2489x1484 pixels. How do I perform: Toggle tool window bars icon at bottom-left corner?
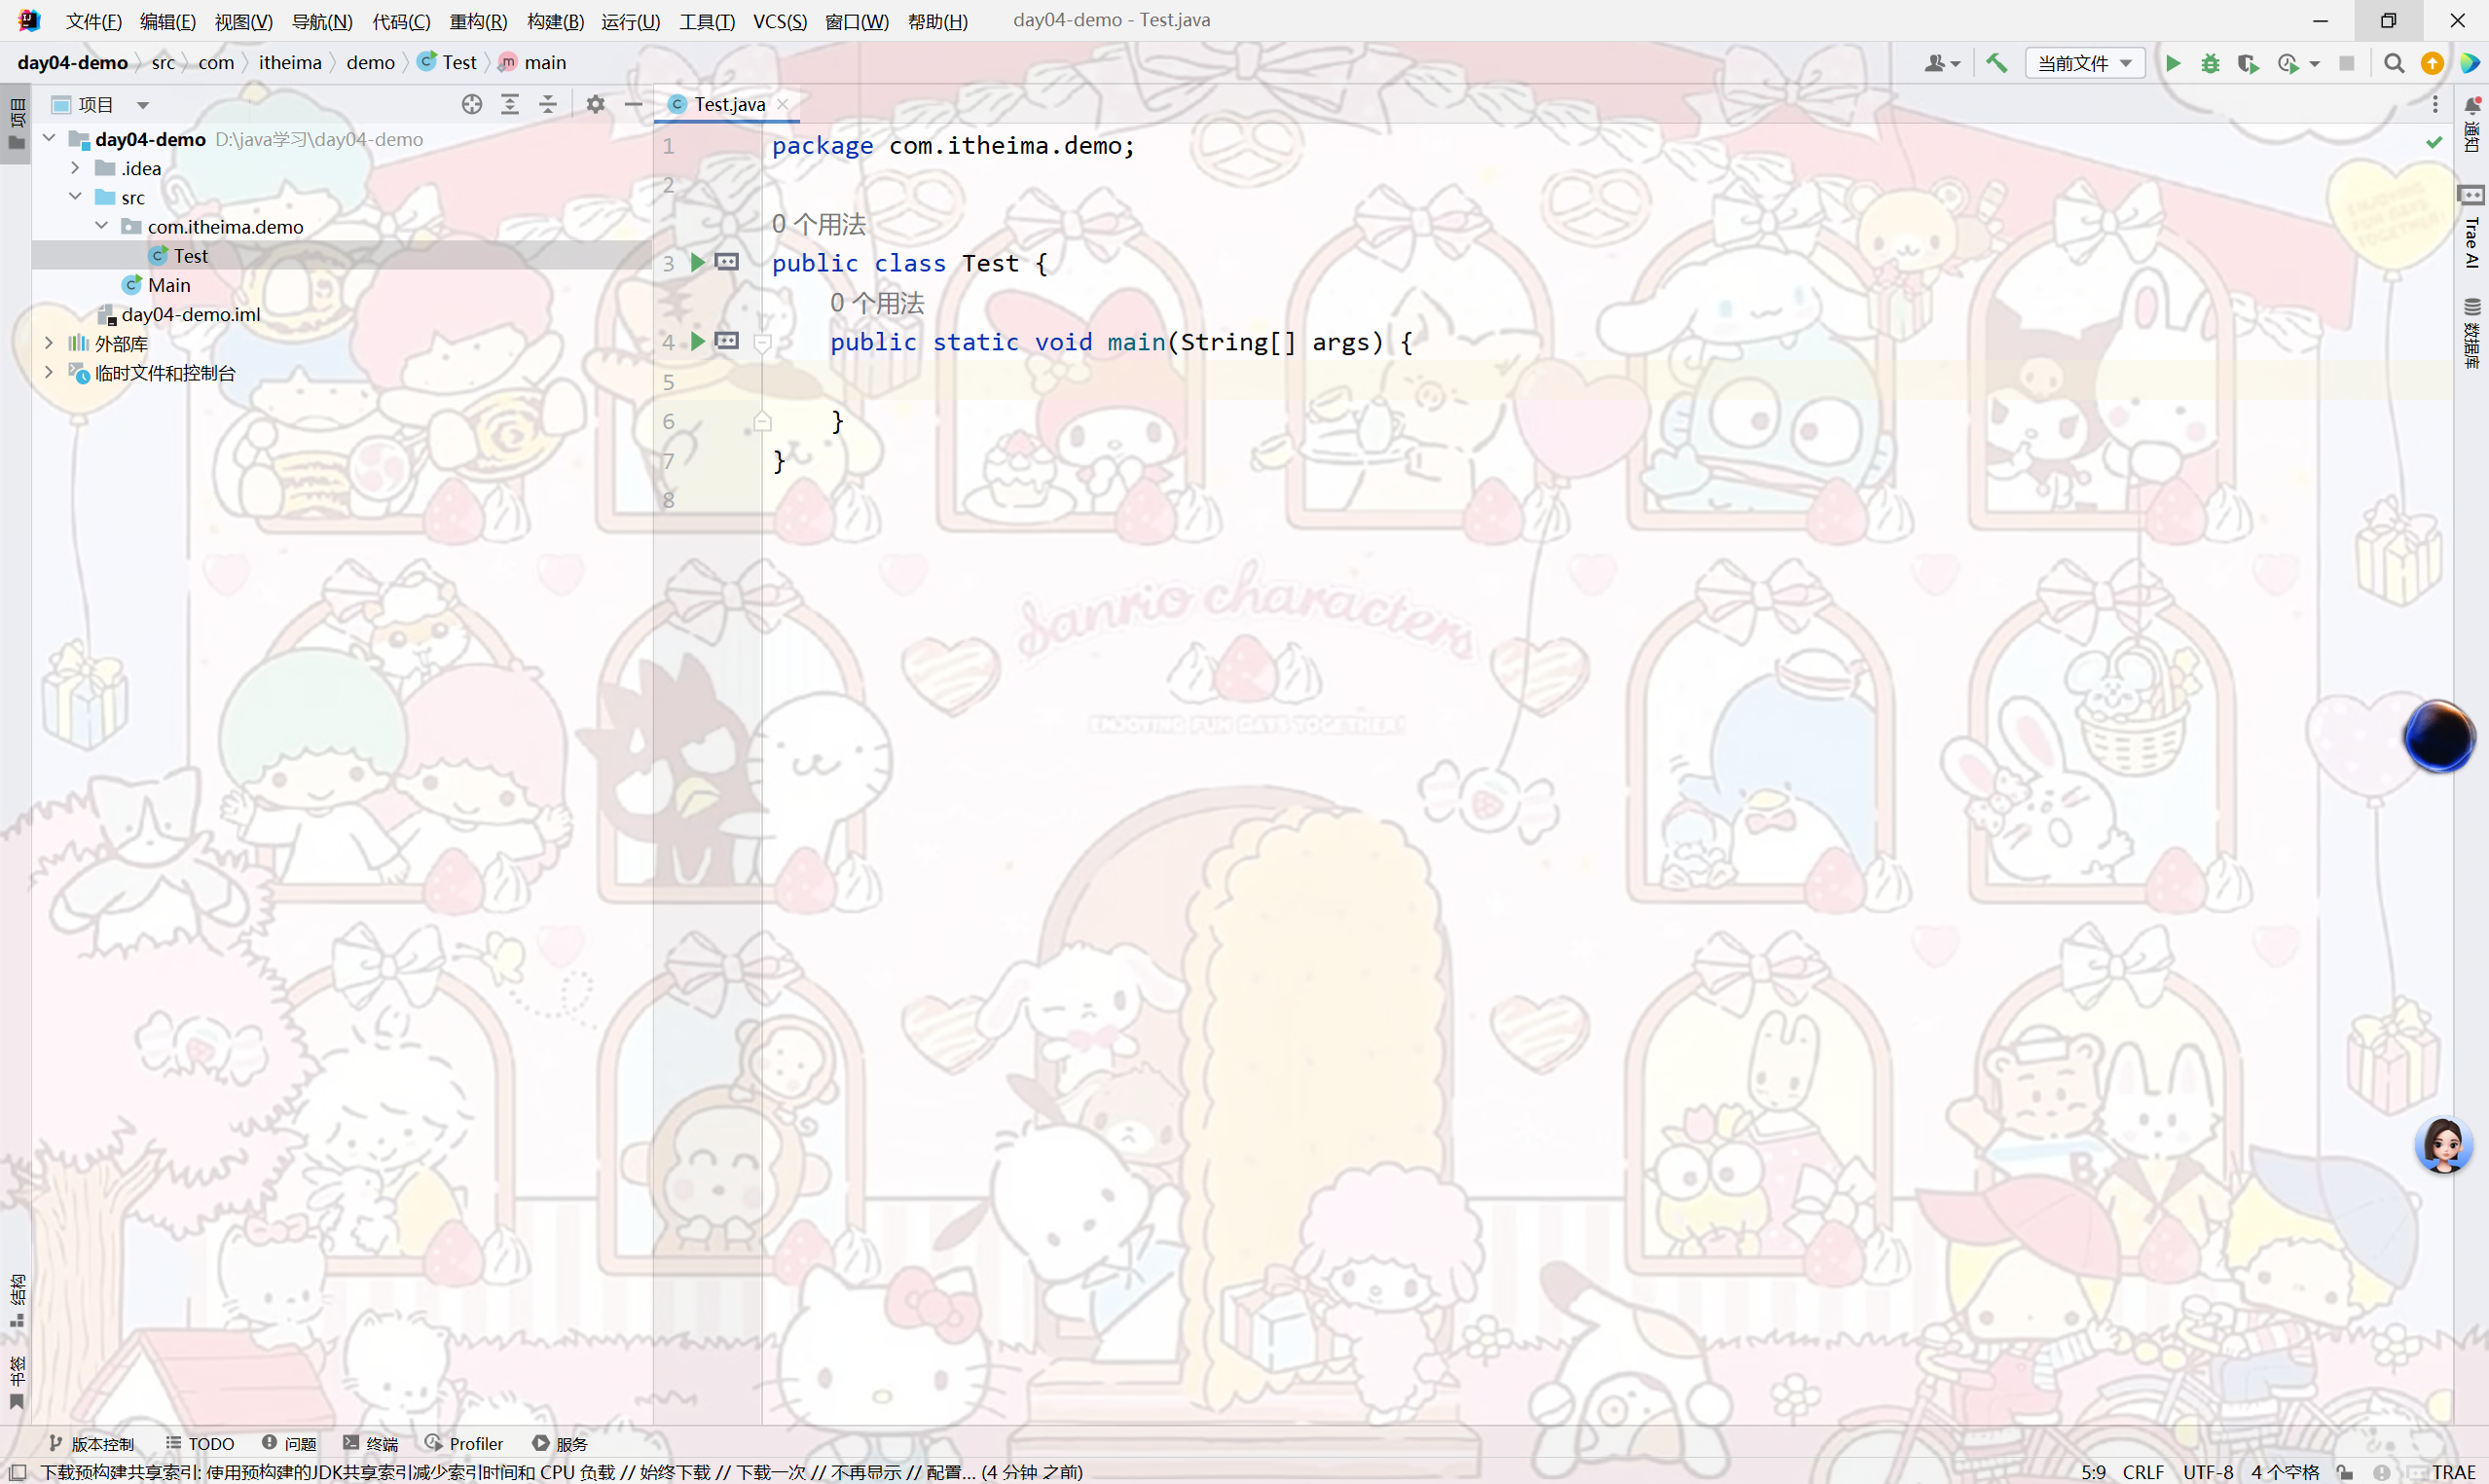pyautogui.click(x=17, y=1472)
